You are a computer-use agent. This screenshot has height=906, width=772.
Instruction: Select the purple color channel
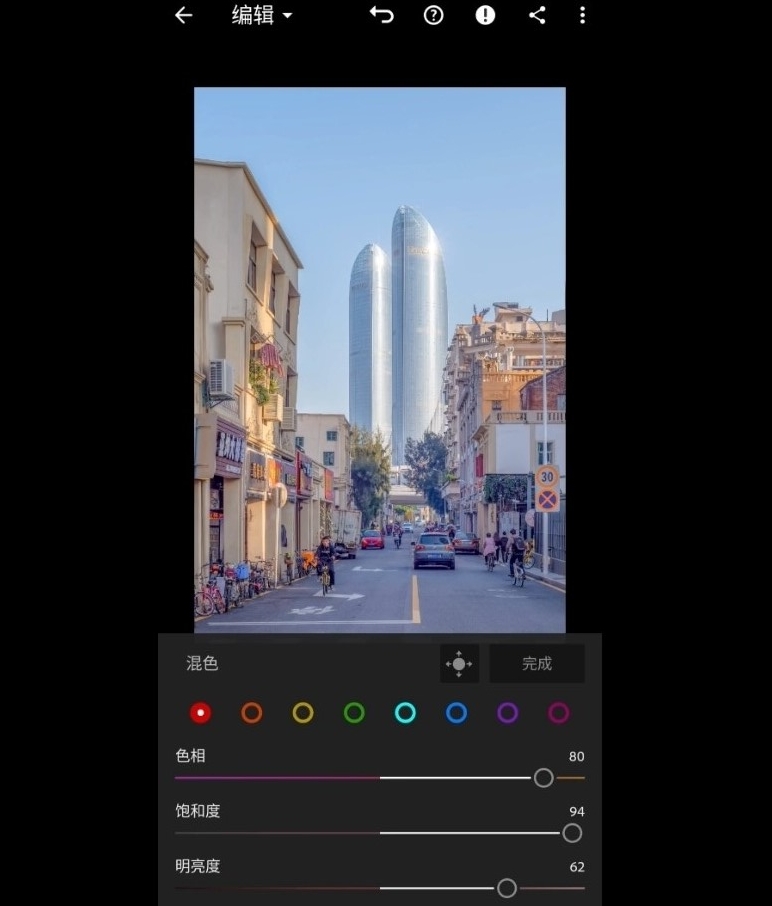(x=507, y=713)
